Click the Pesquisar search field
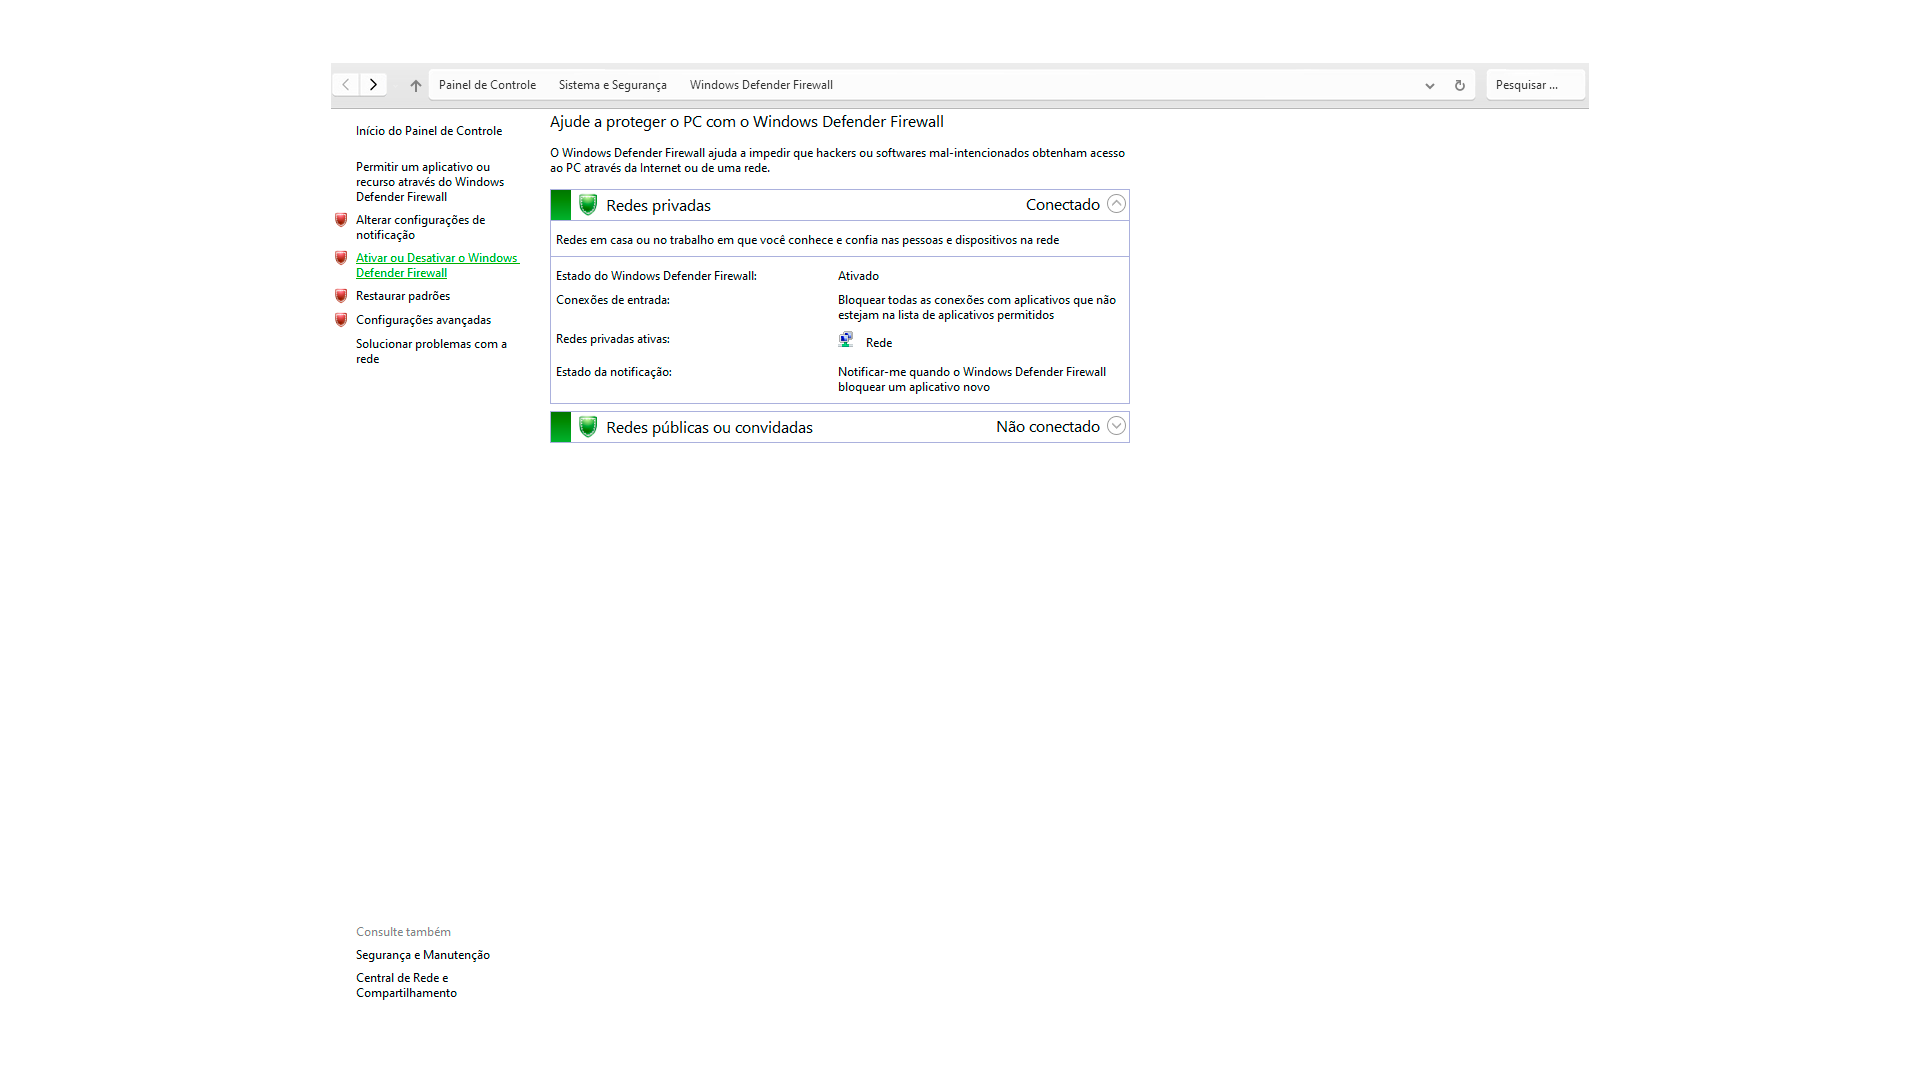The image size is (1920, 1080). coord(1535,85)
